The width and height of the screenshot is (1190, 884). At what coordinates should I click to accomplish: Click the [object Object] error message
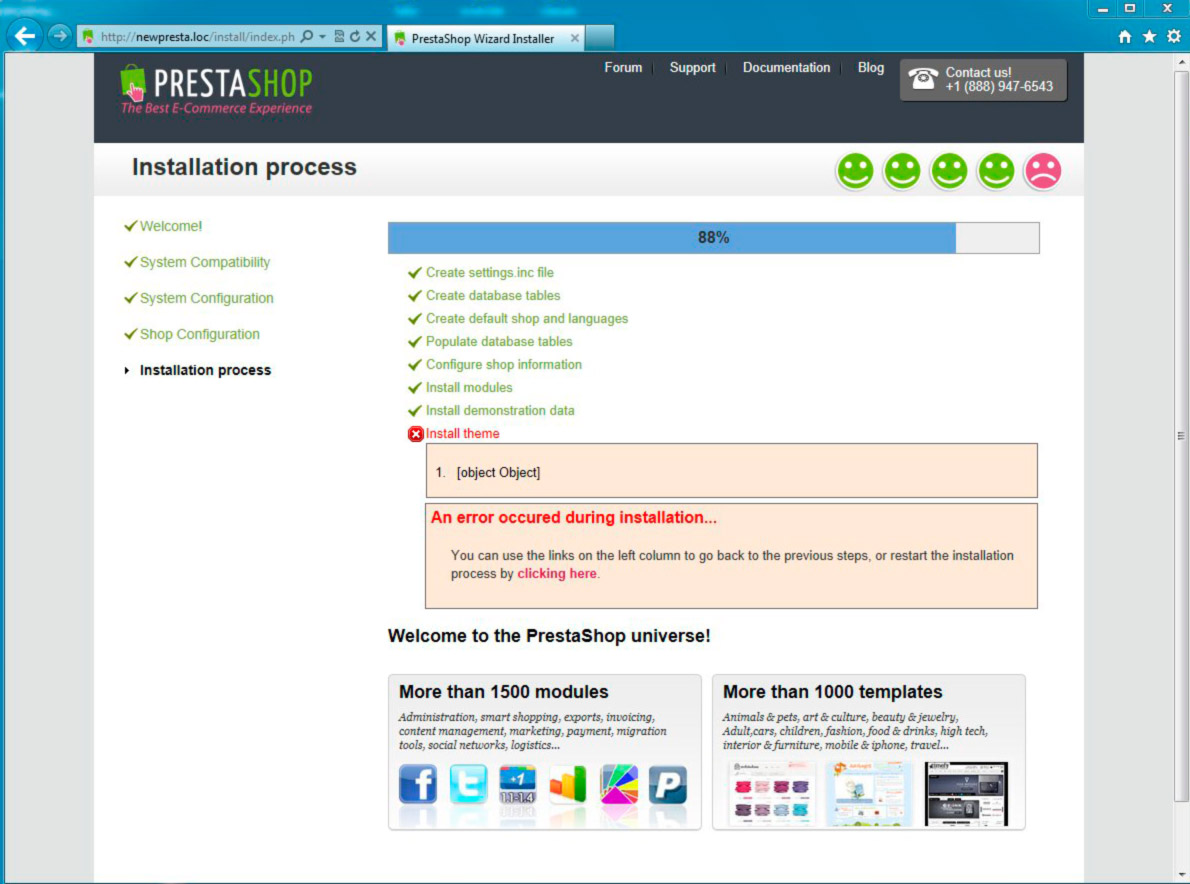coord(498,473)
